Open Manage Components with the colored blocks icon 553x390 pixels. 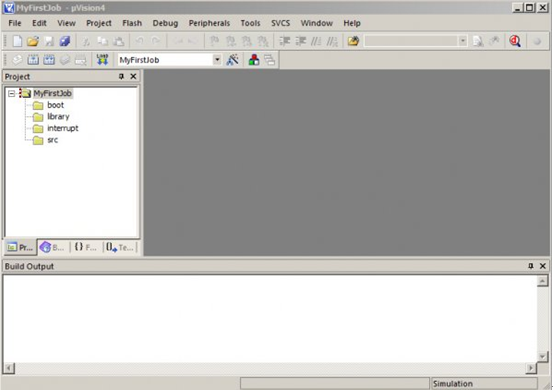click(x=254, y=60)
